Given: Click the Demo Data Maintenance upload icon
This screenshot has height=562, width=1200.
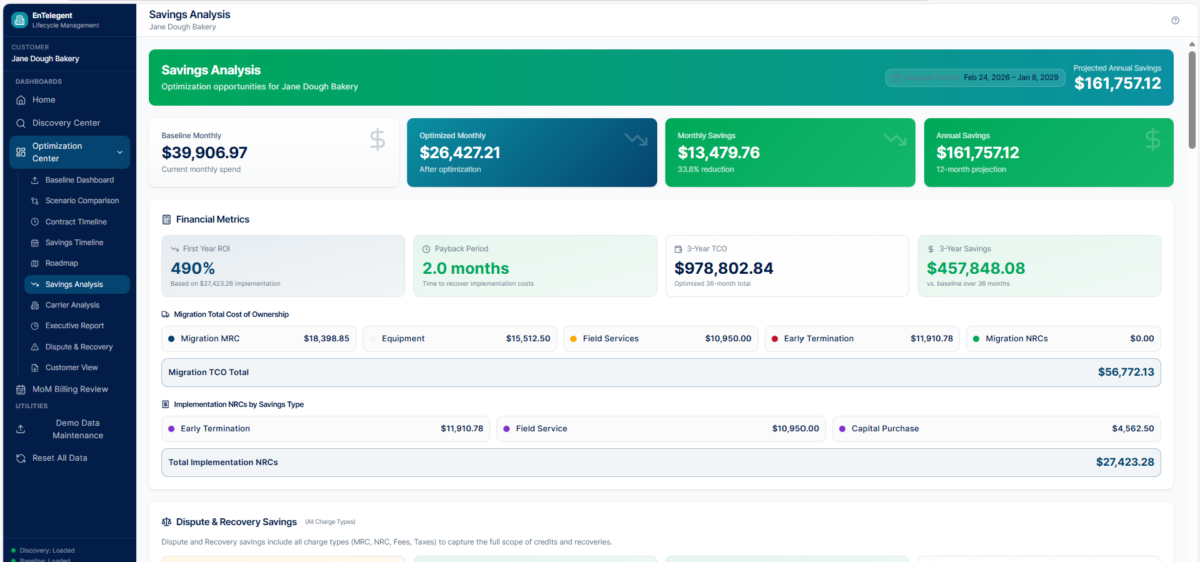Looking at the screenshot, I should click(x=21, y=429).
